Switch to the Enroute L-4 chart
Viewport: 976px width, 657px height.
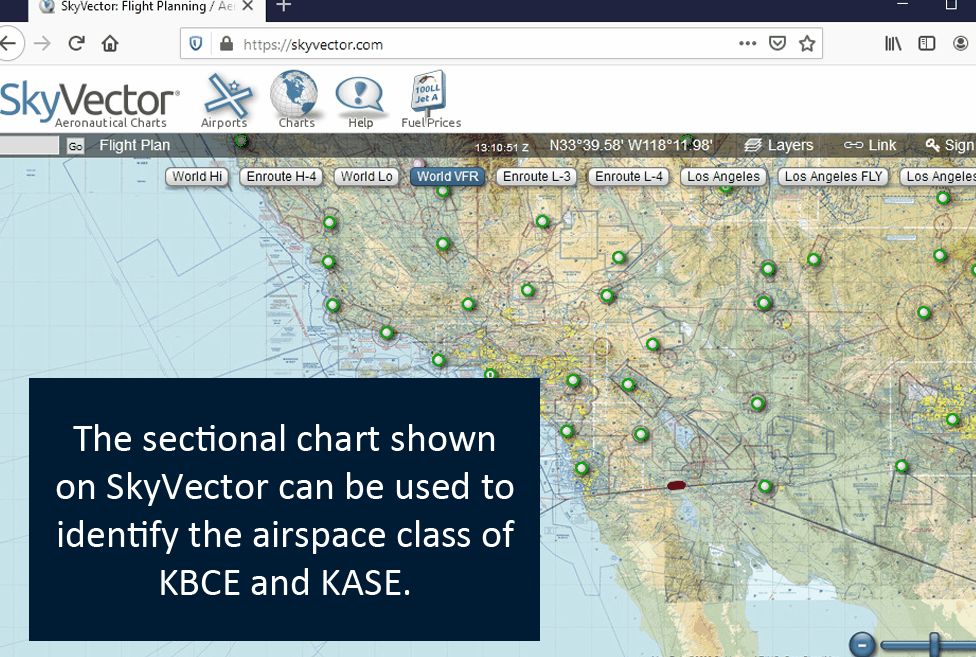[629, 177]
